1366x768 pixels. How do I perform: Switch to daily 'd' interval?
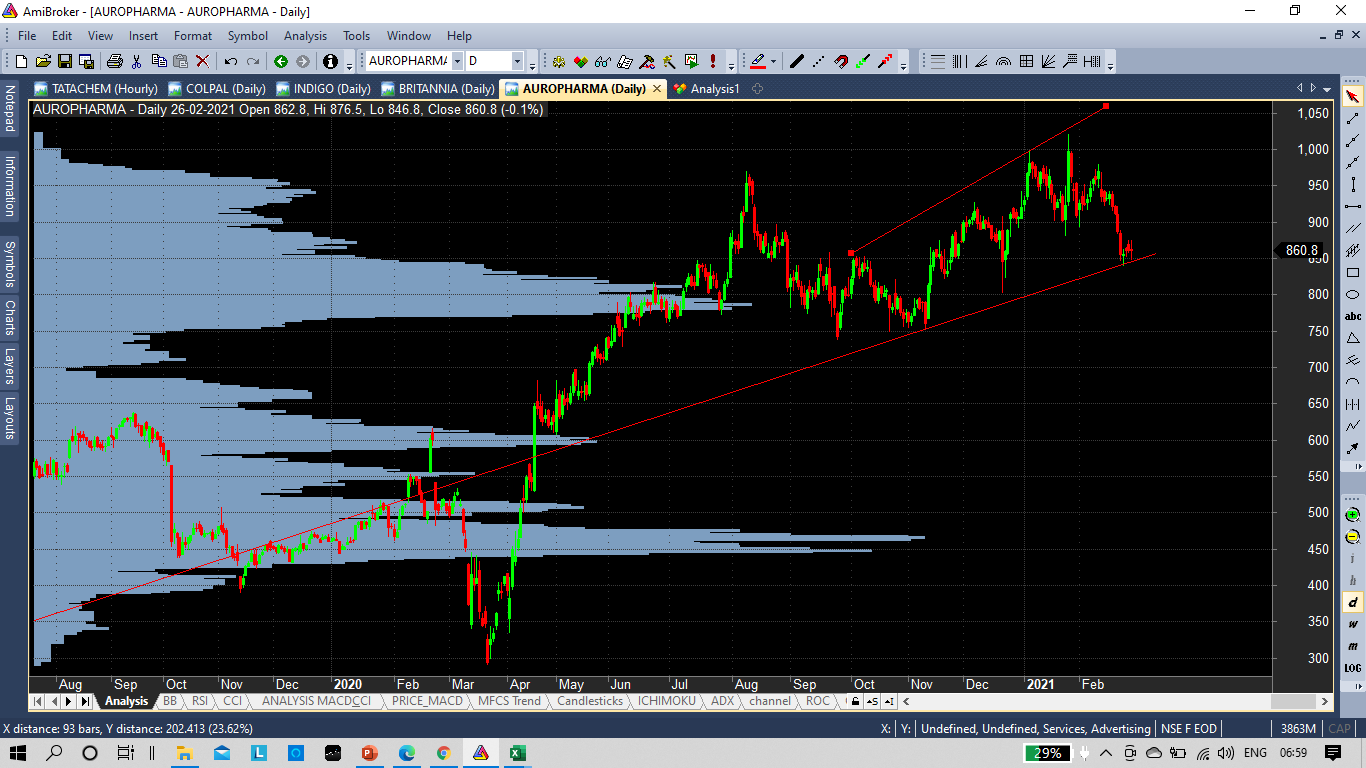coord(1352,602)
